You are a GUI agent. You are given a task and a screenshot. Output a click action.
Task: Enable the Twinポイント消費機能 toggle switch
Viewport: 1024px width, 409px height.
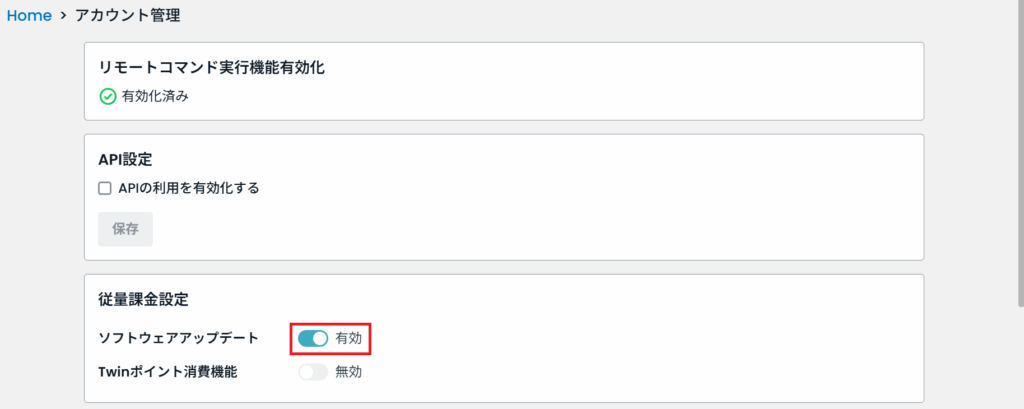point(313,372)
